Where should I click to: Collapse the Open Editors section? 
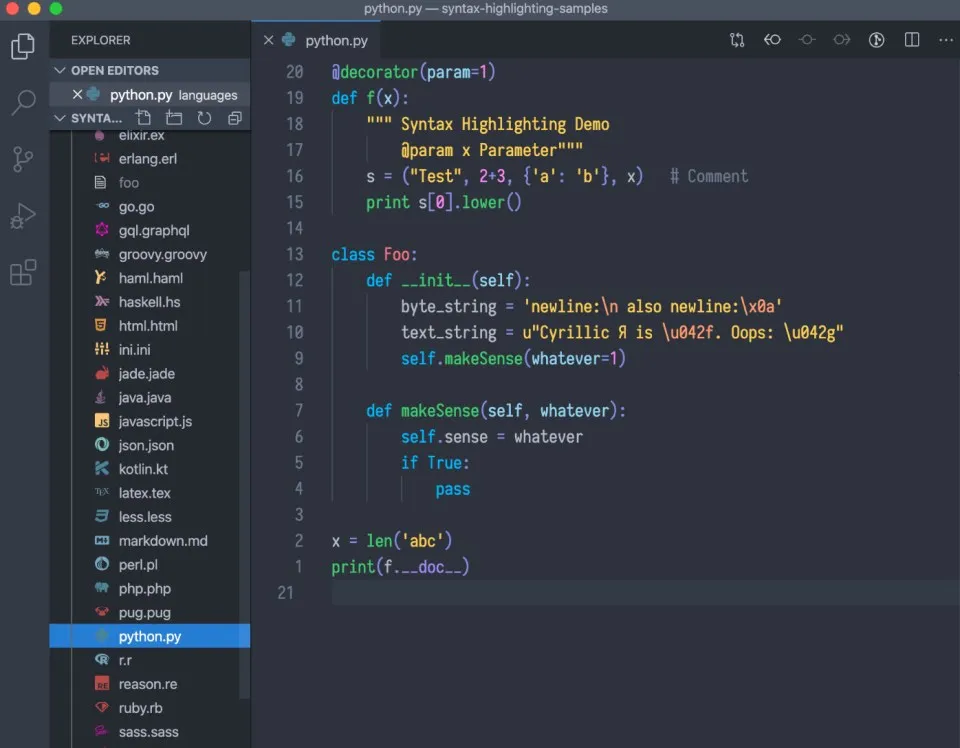point(59,70)
